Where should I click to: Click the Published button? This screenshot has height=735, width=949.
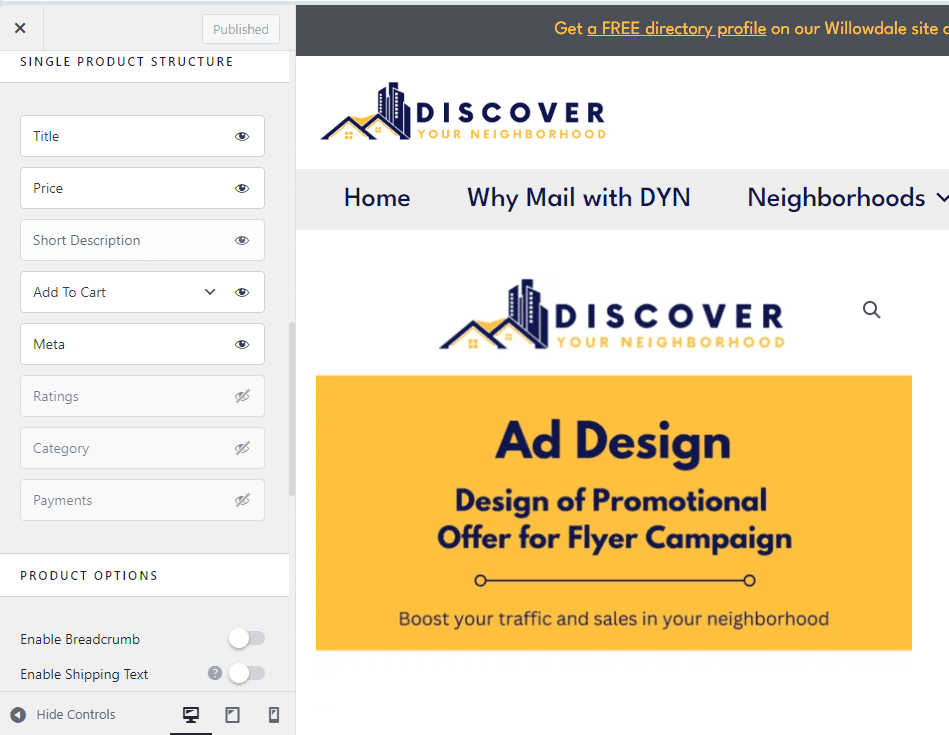tap(240, 29)
